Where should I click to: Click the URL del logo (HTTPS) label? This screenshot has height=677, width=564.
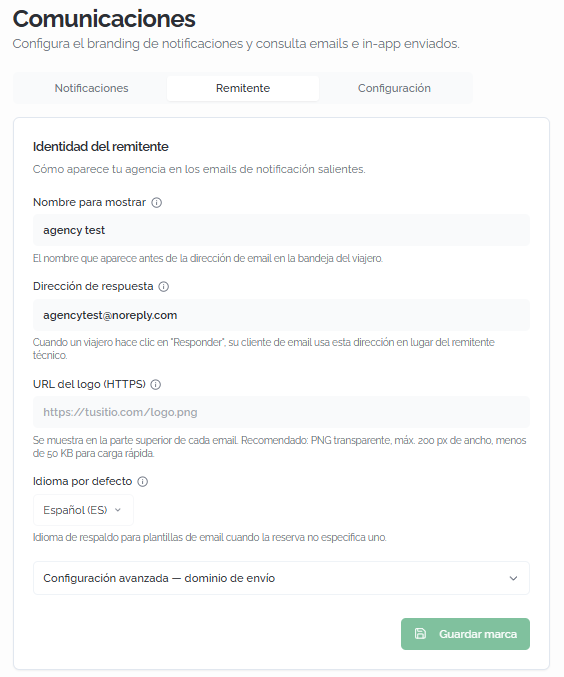click(x=89, y=384)
